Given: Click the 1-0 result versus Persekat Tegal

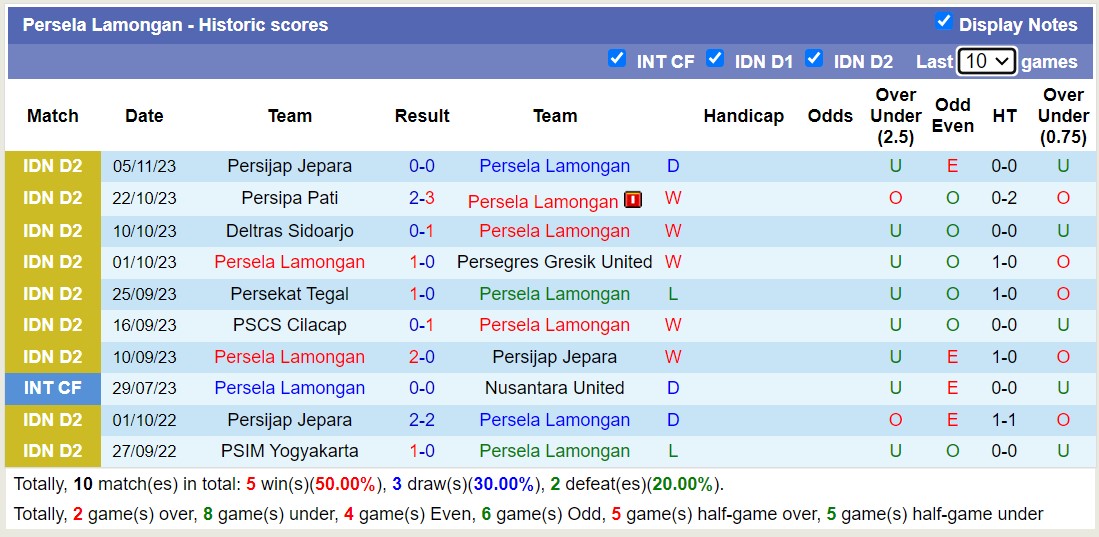Looking at the screenshot, I should (x=422, y=294).
